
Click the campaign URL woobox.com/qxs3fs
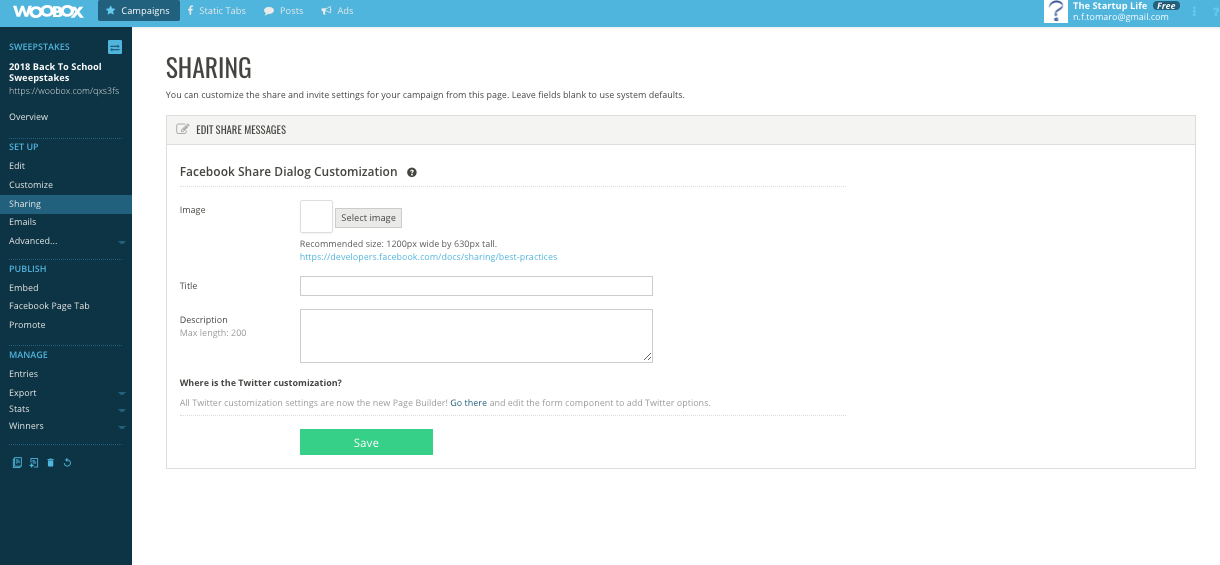click(x=64, y=90)
